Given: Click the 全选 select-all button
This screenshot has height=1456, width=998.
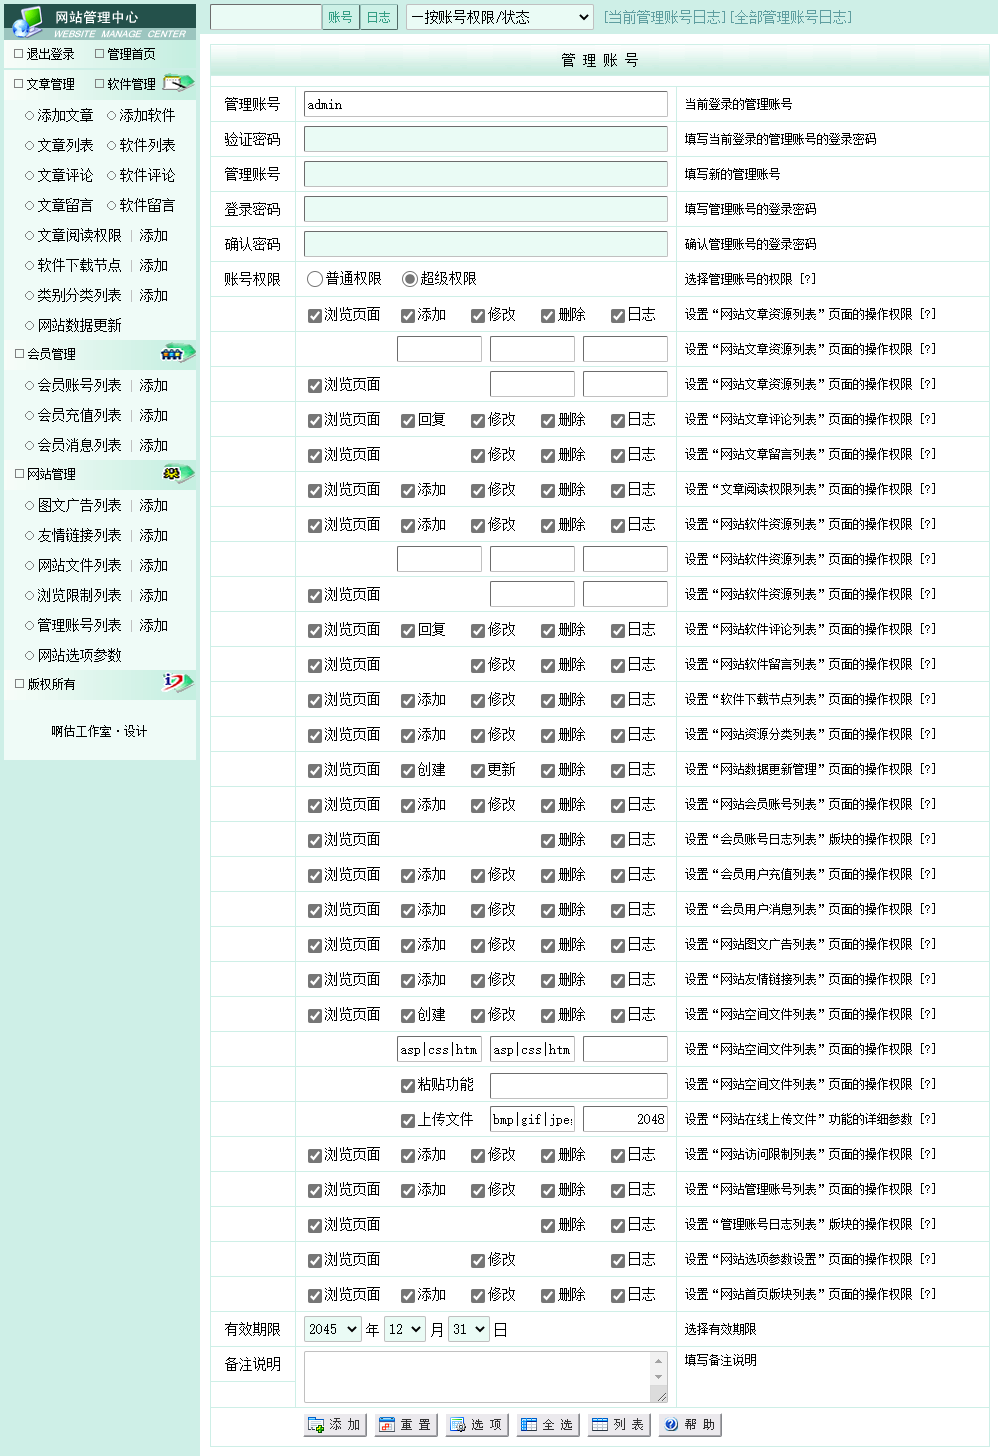Looking at the screenshot, I should tap(548, 1424).
